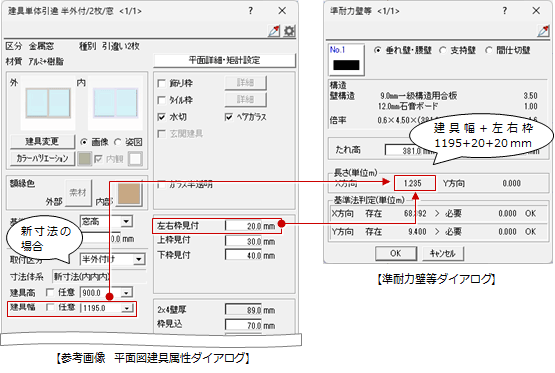Screen dimensions: 555x373
Task: Select the exterior (外) window preview image
Action: [x=48, y=103]
